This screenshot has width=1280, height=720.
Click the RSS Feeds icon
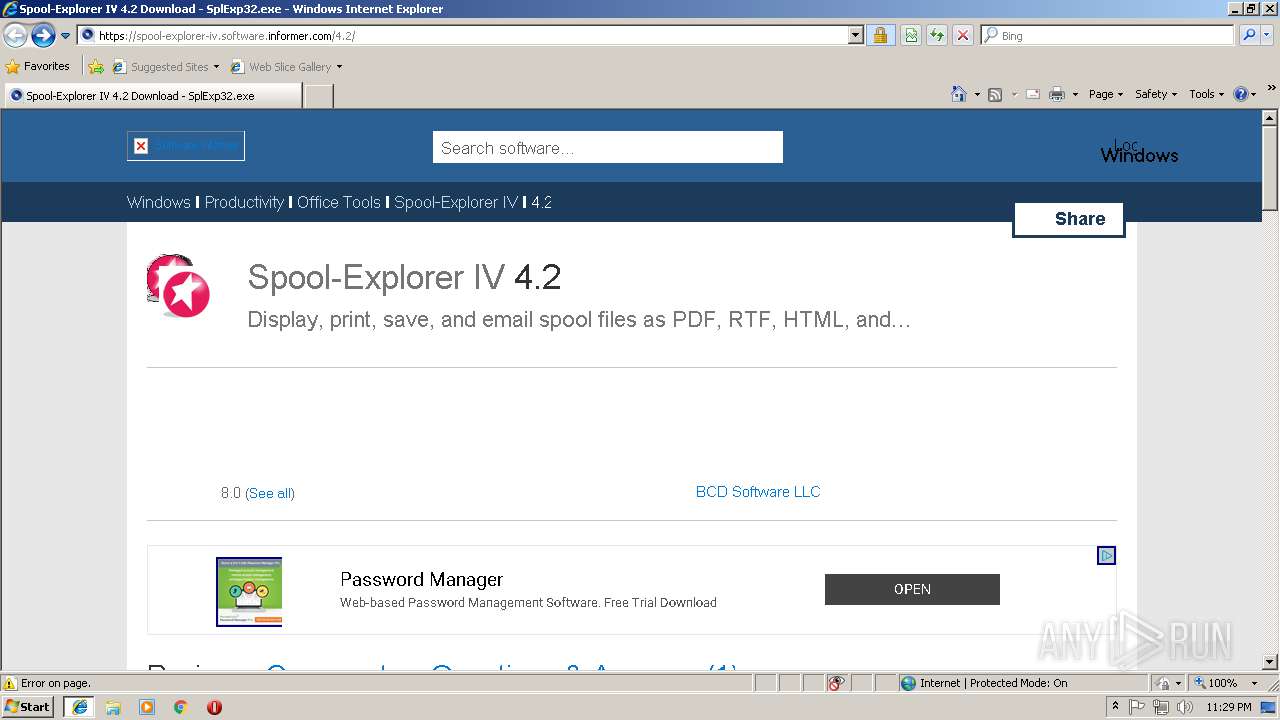995,94
